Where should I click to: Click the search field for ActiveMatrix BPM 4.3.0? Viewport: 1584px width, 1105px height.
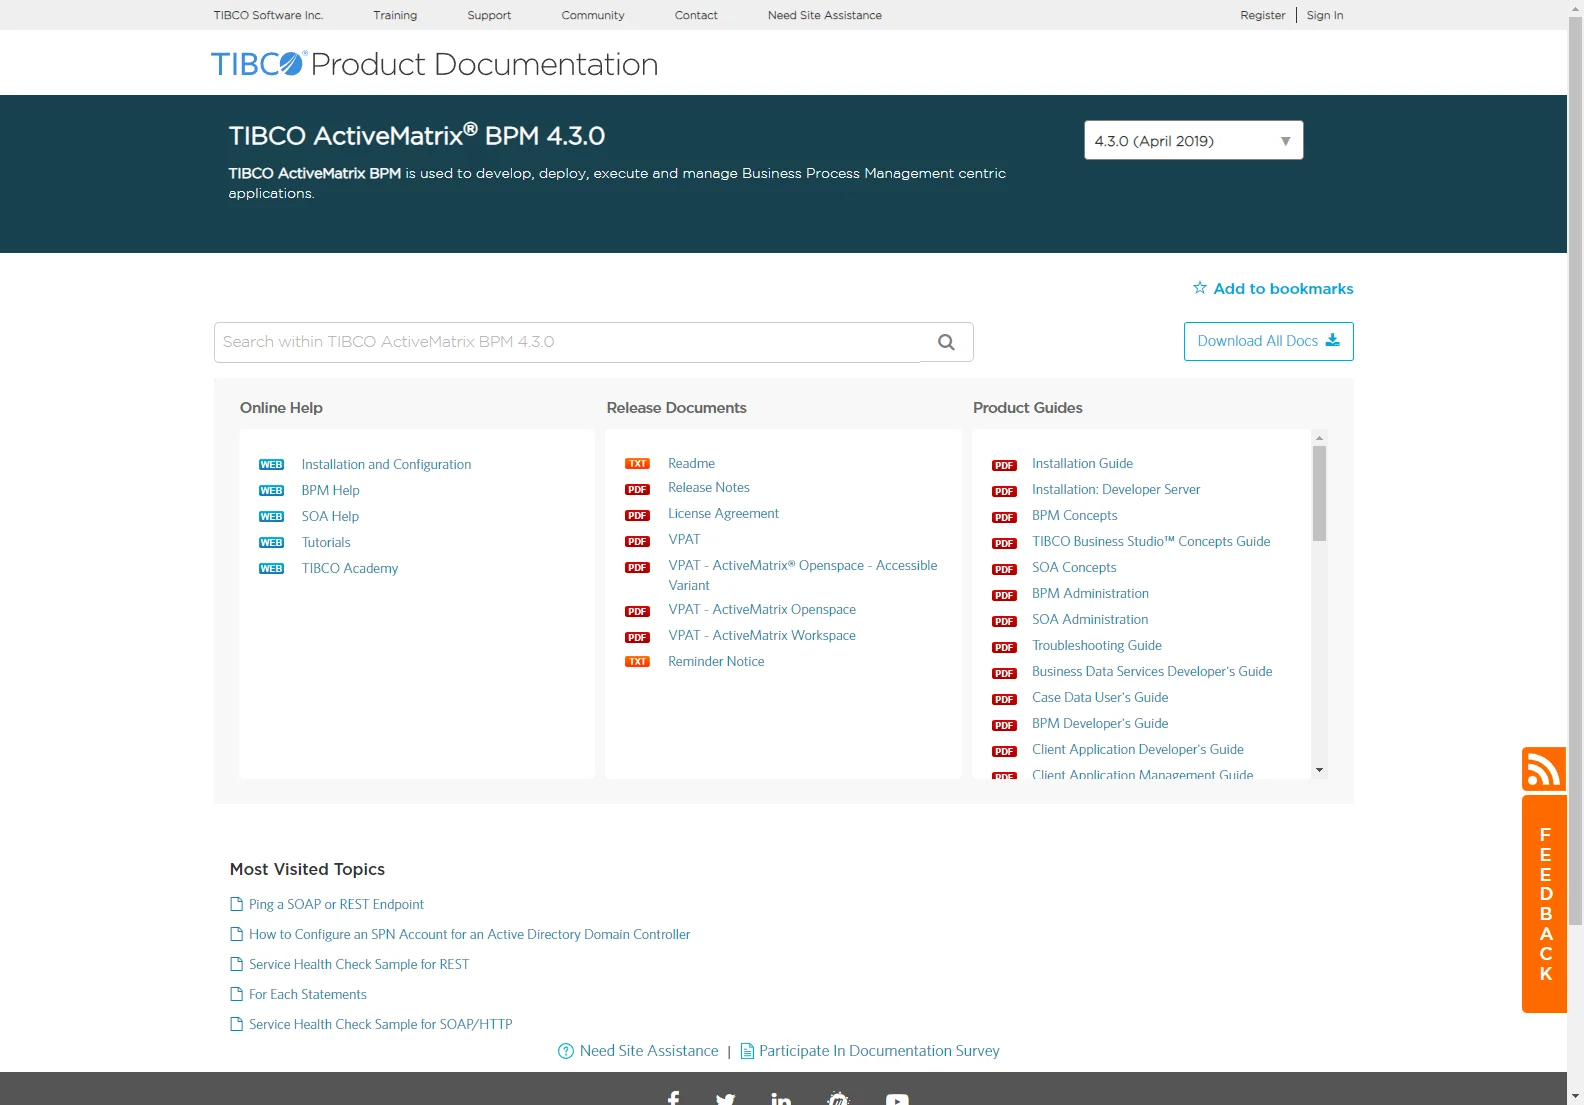click(x=567, y=342)
